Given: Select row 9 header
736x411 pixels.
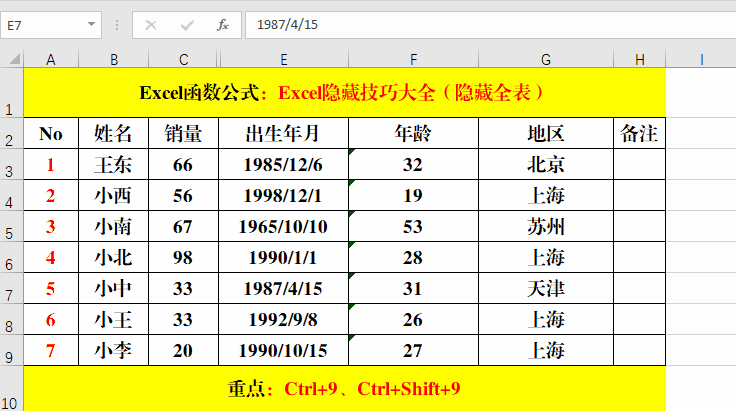Looking at the screenshot, I should [x=11, y=350].
